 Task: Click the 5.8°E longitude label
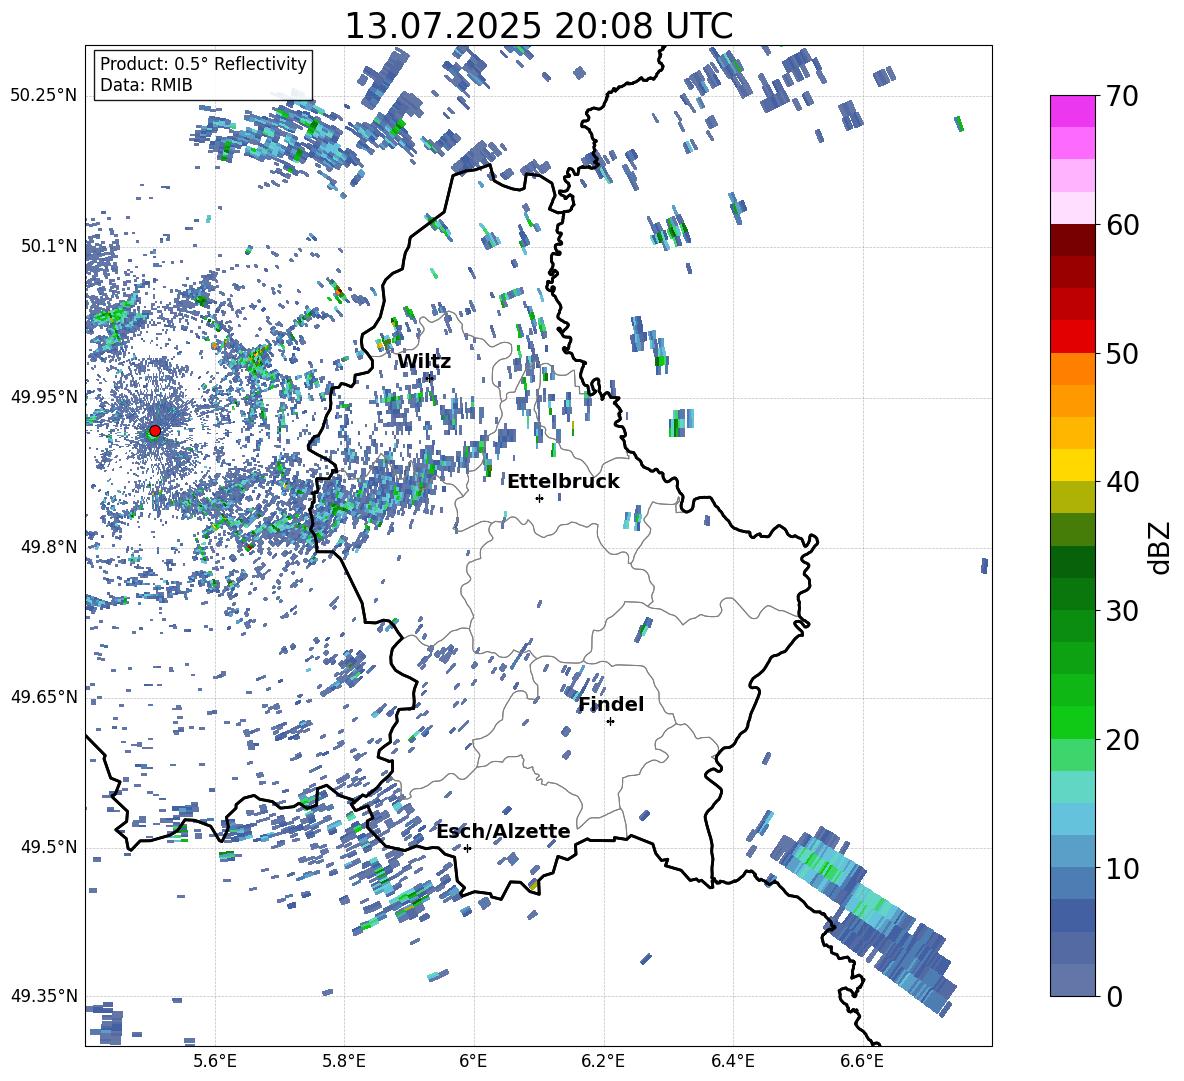pos(344,1061)
